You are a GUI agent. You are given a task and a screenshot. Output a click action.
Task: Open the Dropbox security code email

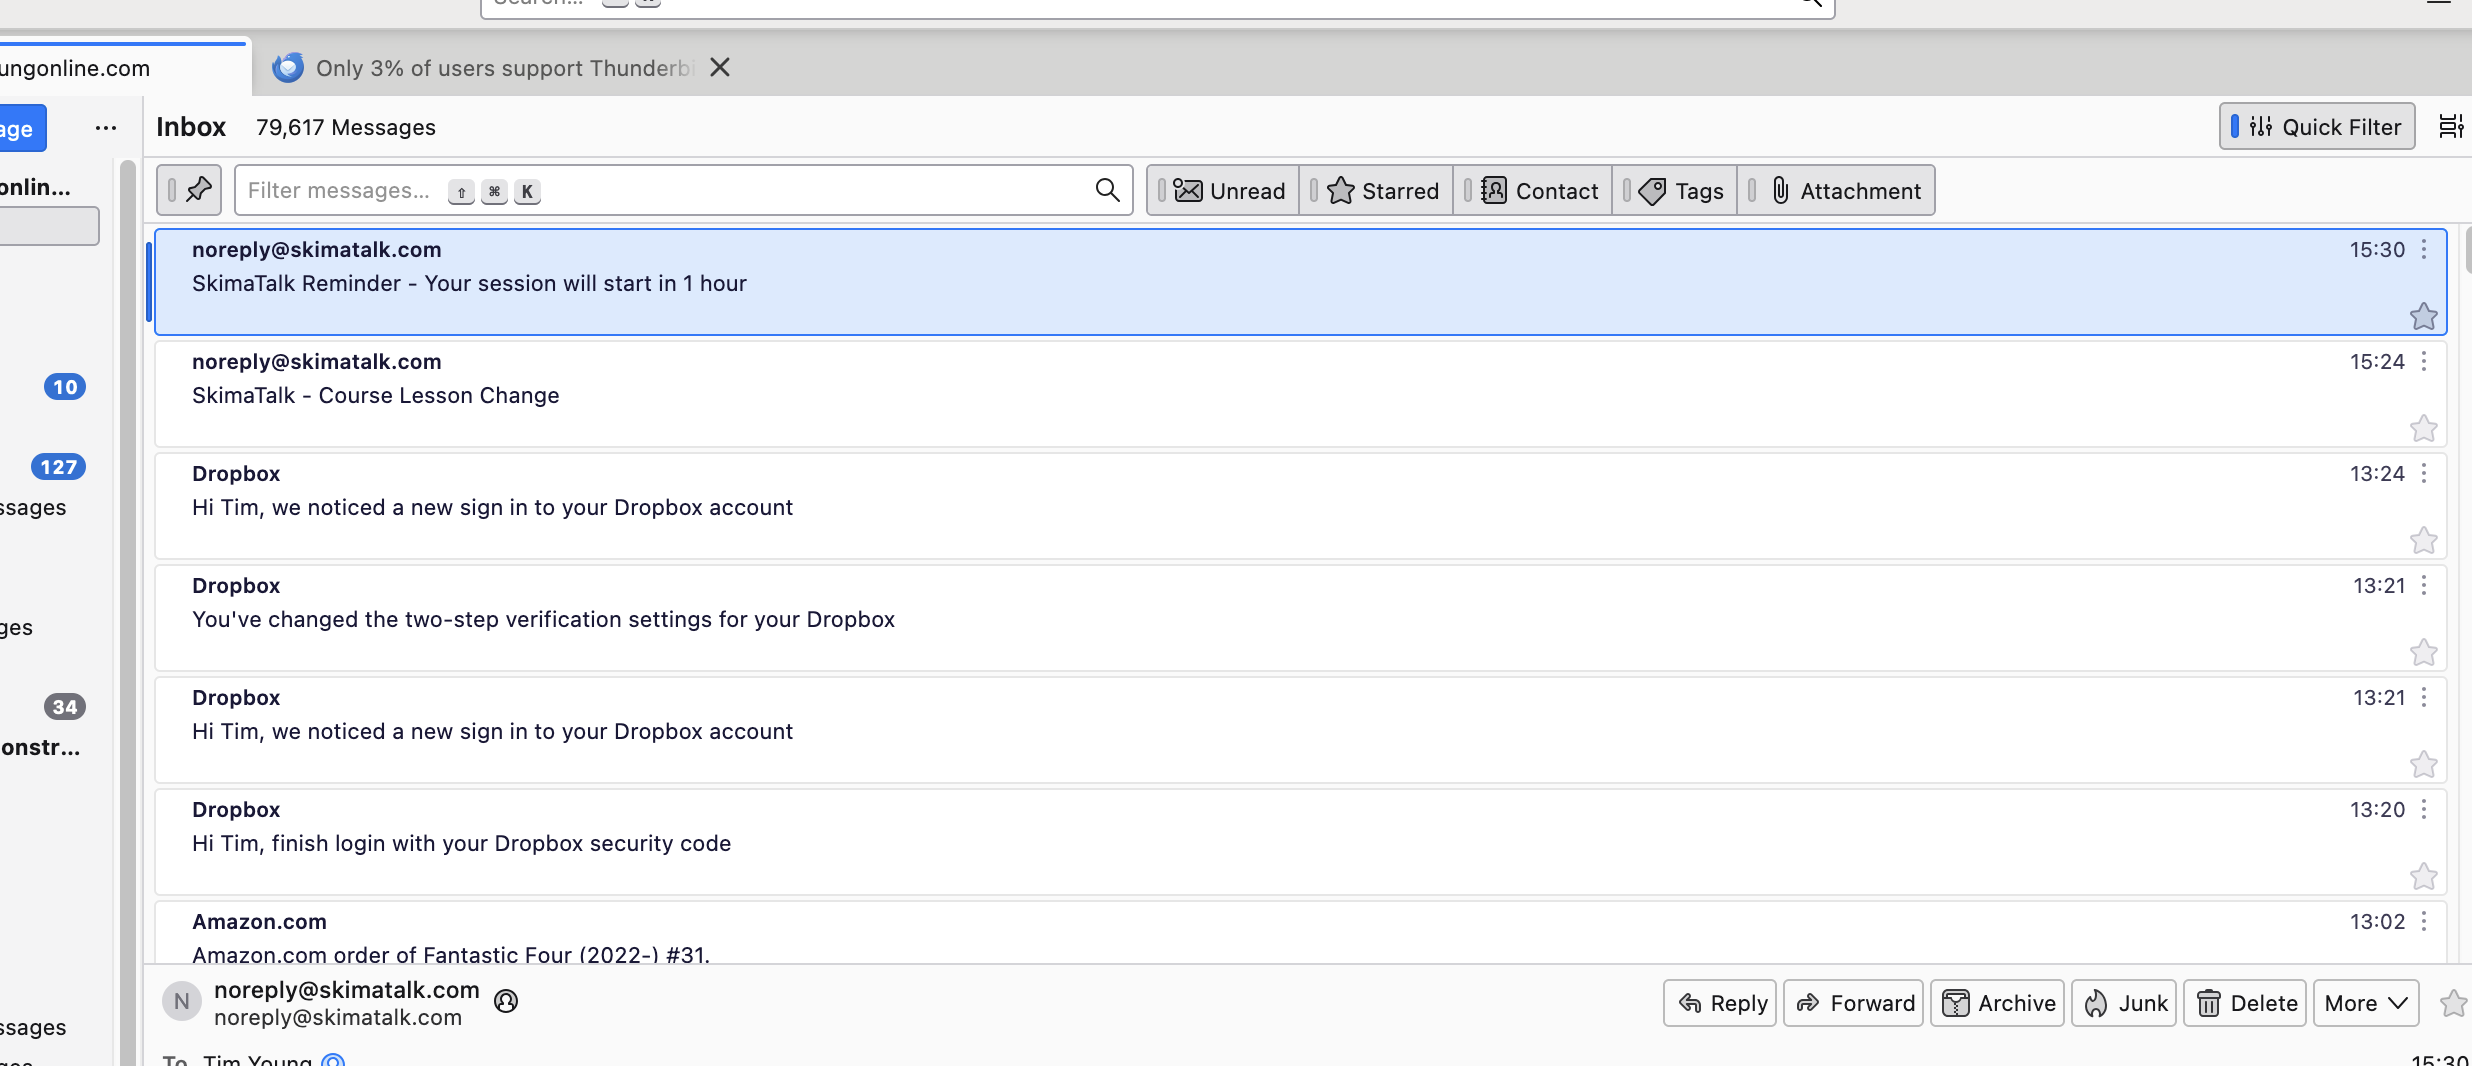click(x=1300, y=842)
